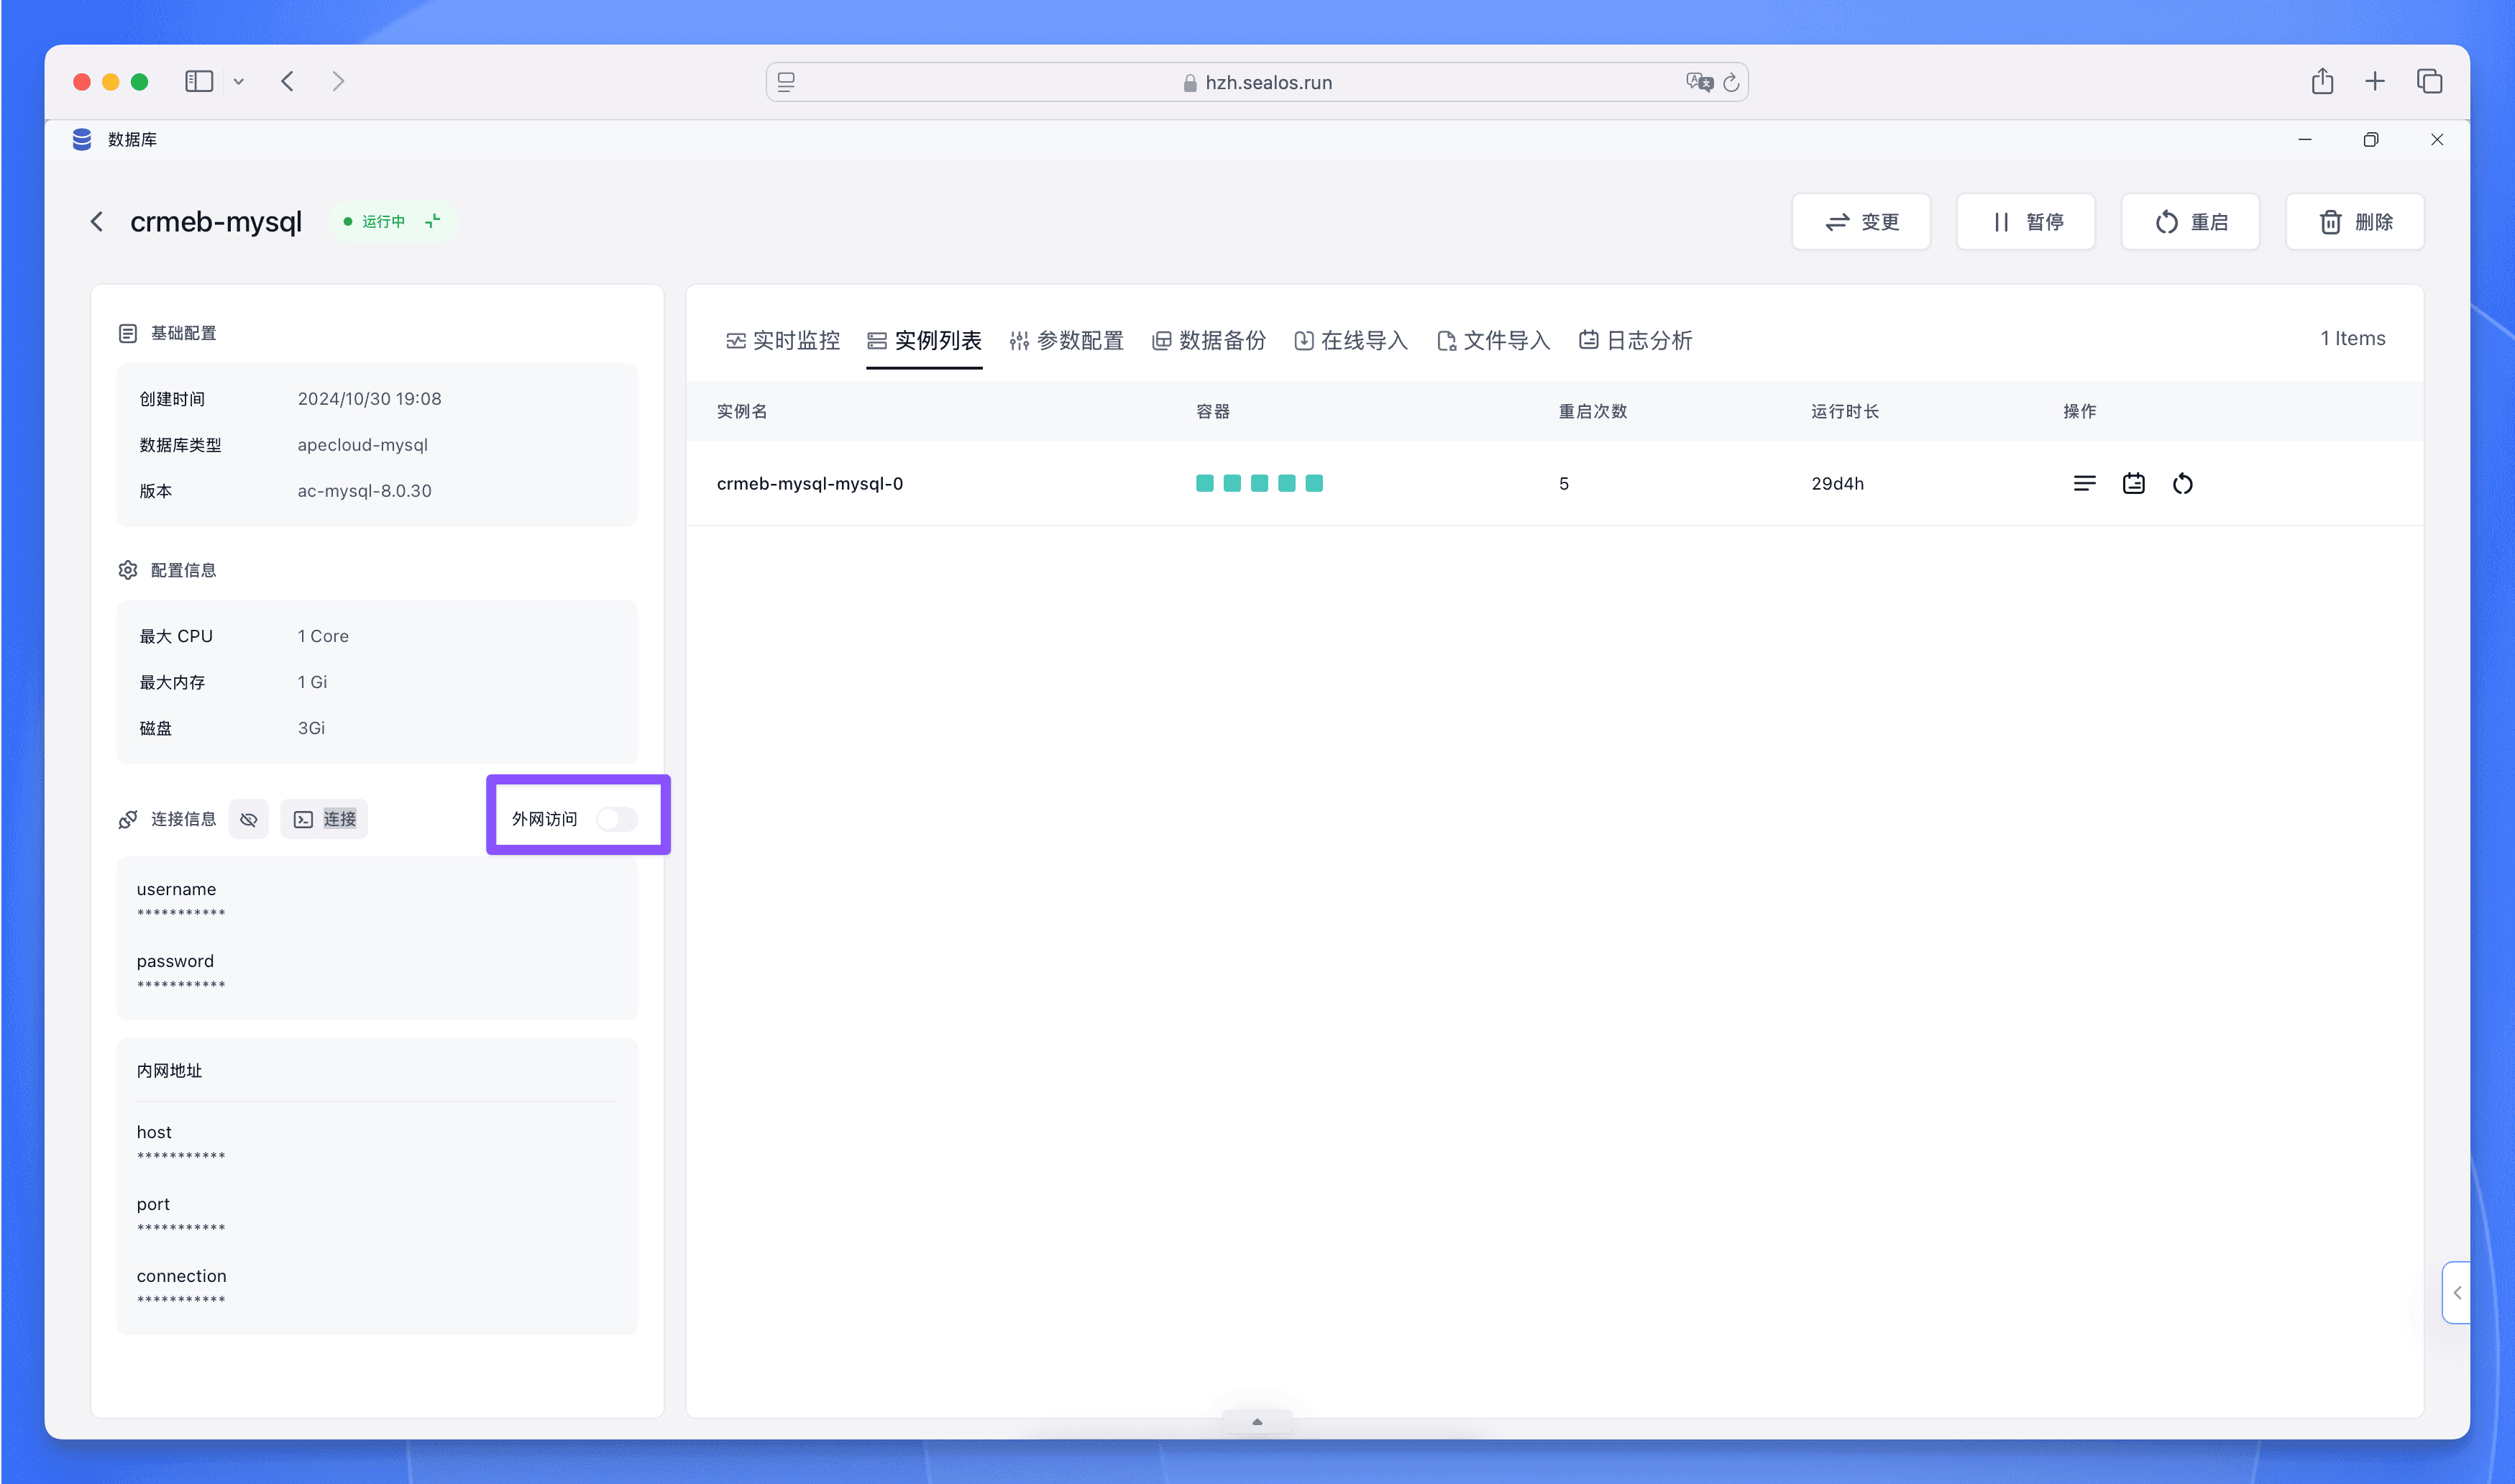Select the 实例列表 tab
The image size is (2515, 1484).
pos(924,340)
